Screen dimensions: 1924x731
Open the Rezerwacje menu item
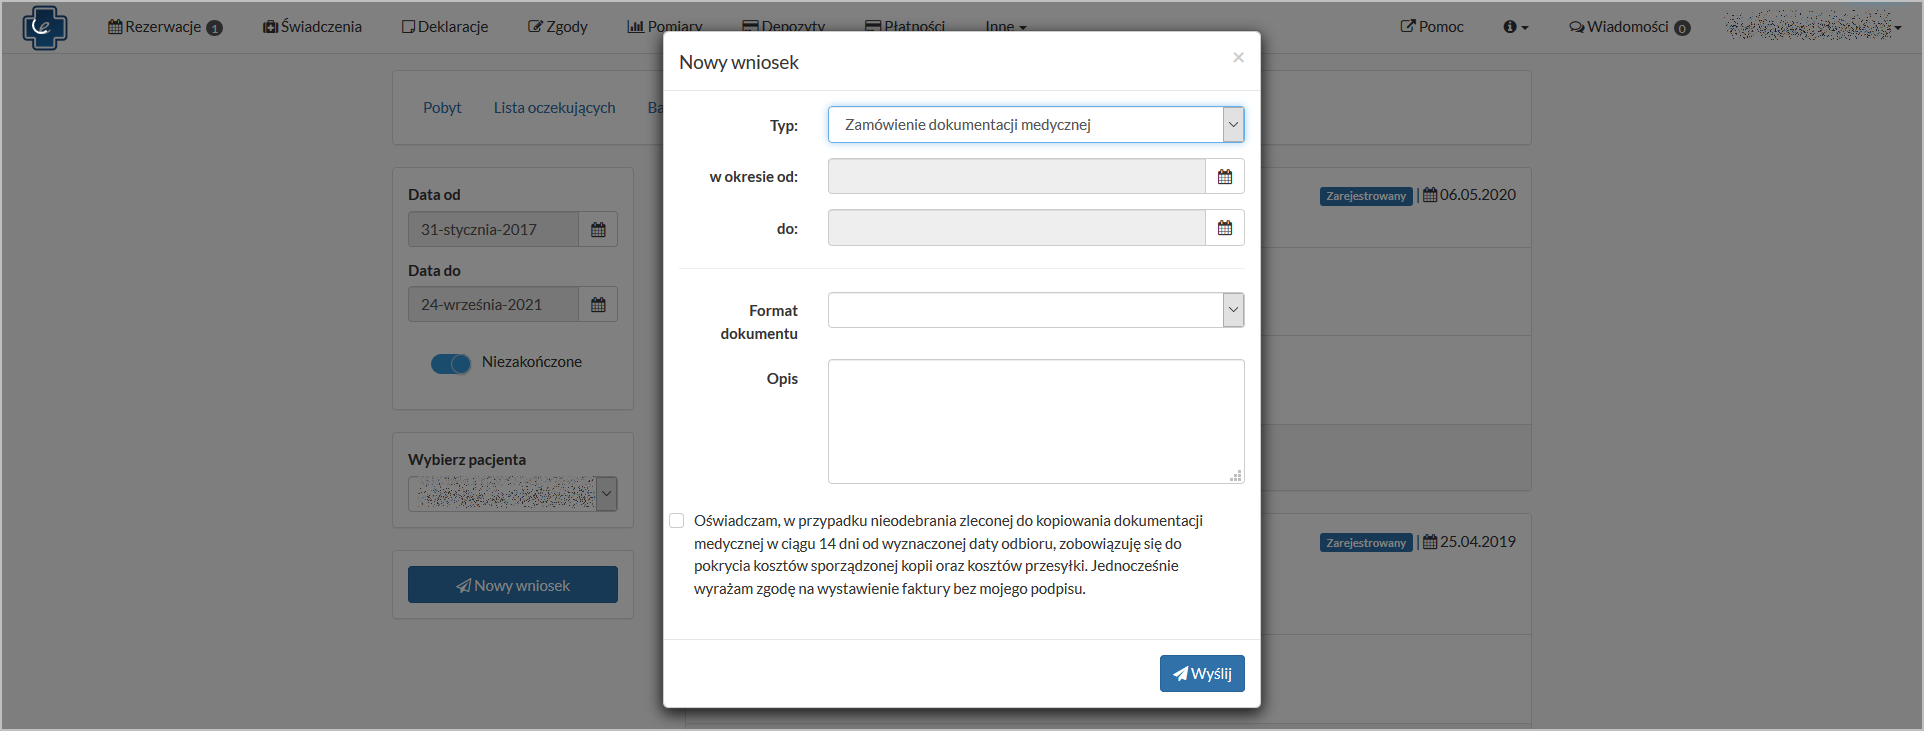(x=164, y=27)
